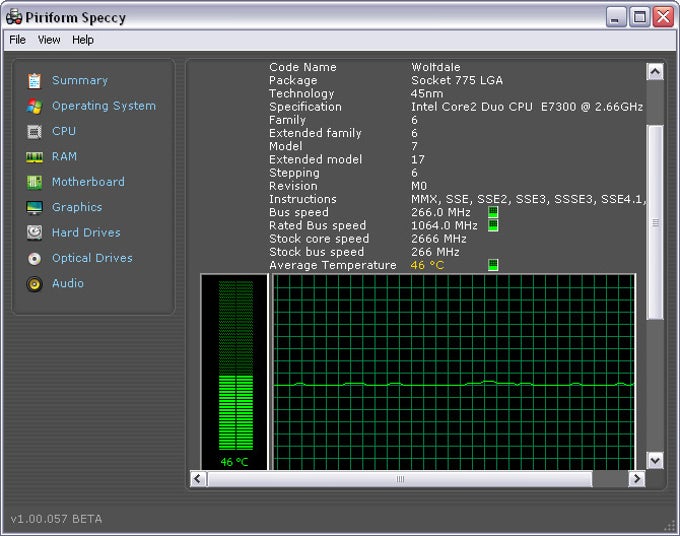This screenshot has height=536, width=680.
Task: Open the File menu
Action: 17,40
